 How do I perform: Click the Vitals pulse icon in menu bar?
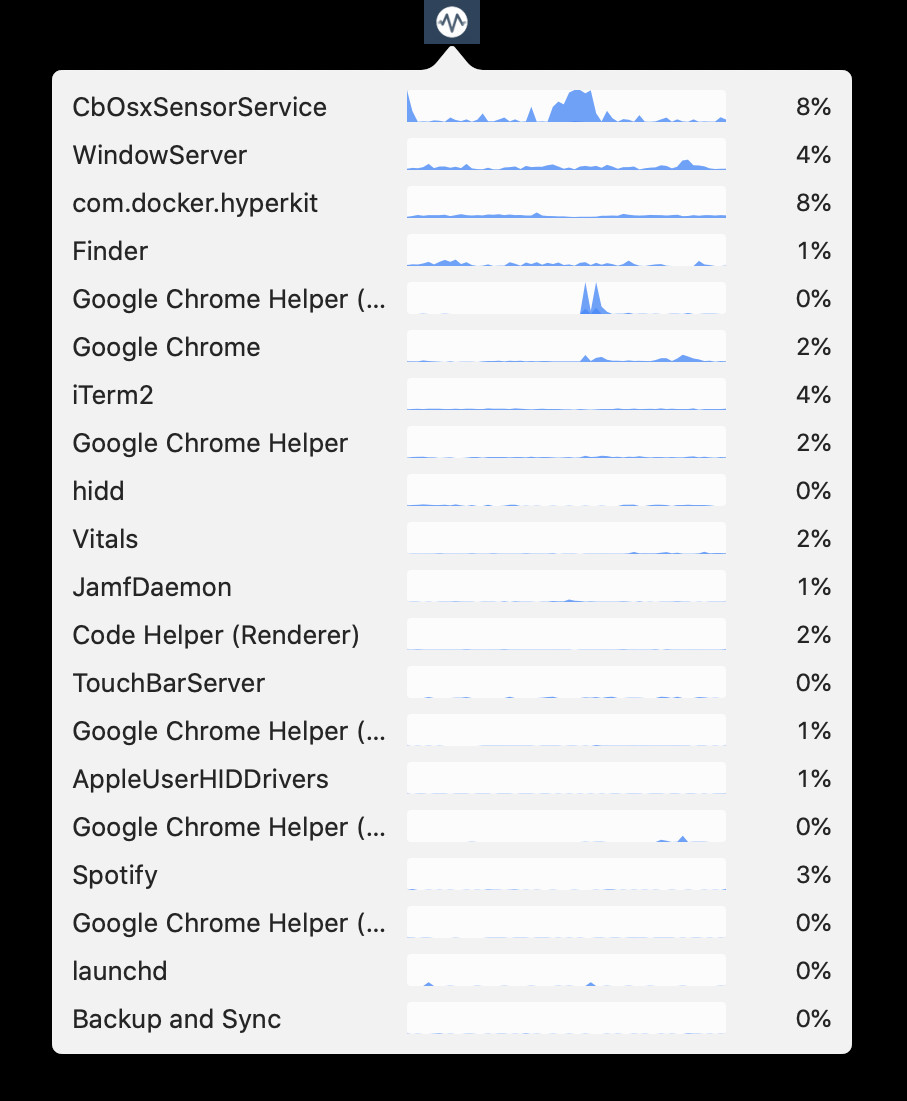451,22
